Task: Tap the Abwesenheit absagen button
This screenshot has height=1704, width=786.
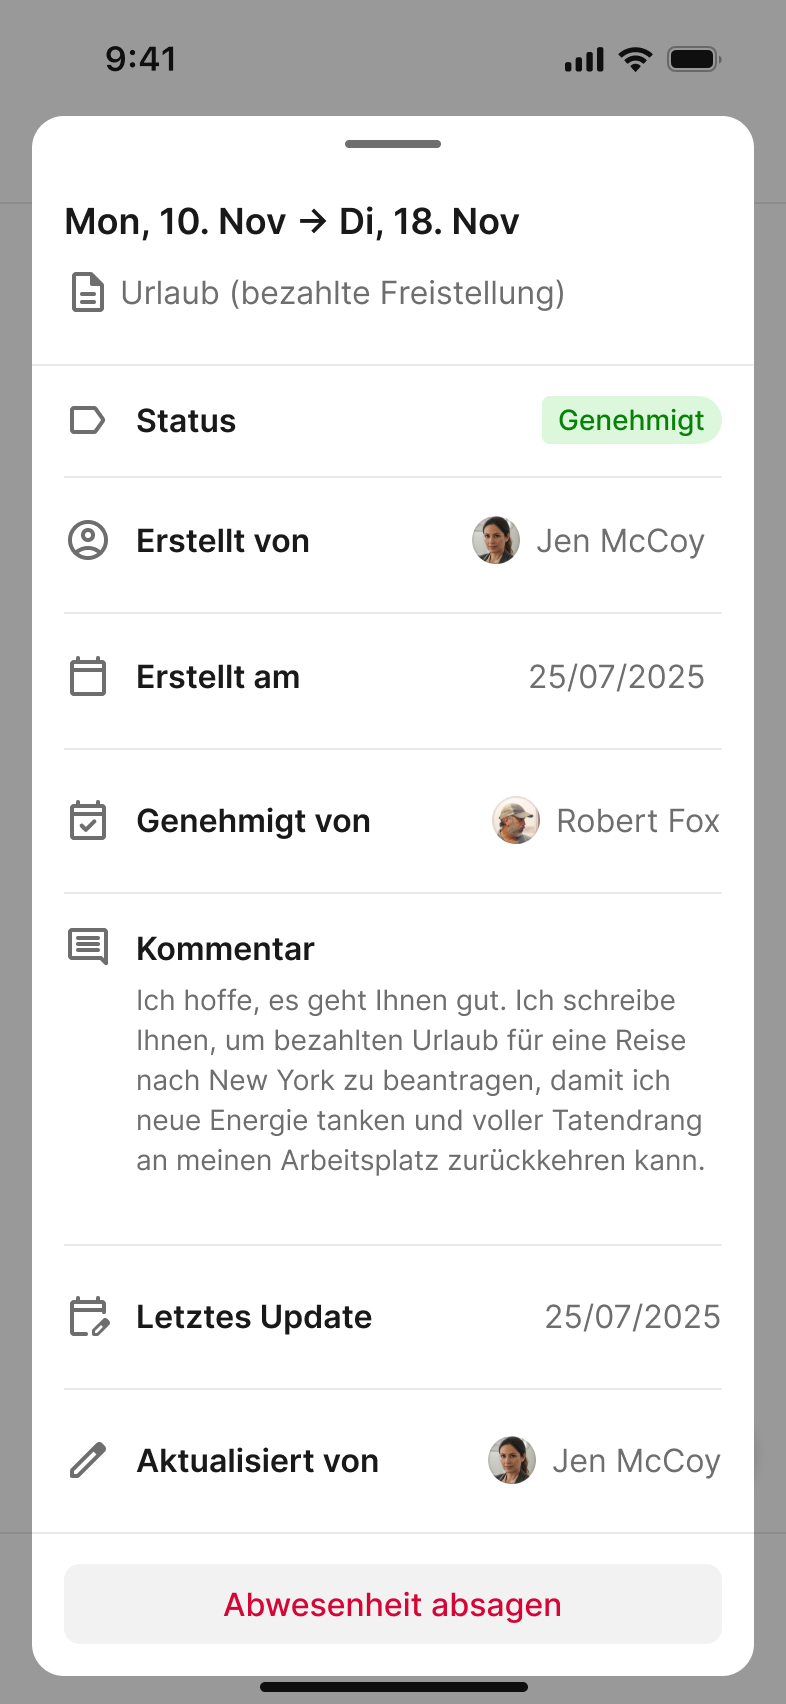Action: [393, 1604]
